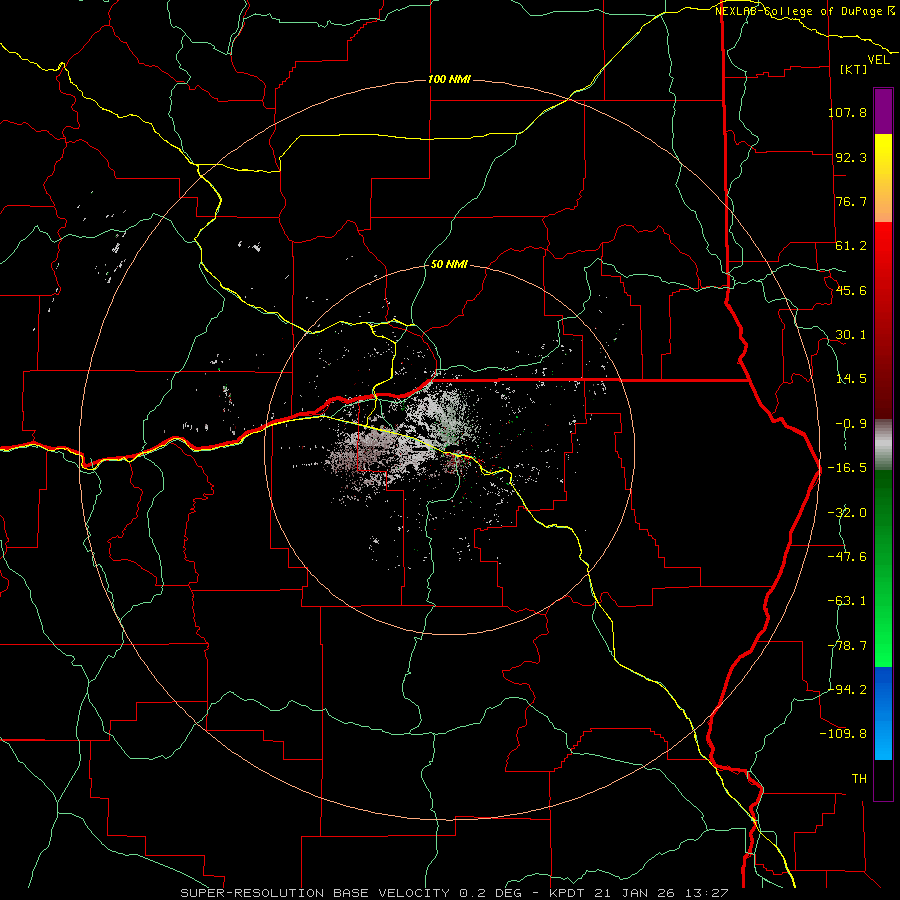Viewport: 900px width, 900px height.
Task: Click the 76.7 velocity scale value
Action: coord(851,201)
